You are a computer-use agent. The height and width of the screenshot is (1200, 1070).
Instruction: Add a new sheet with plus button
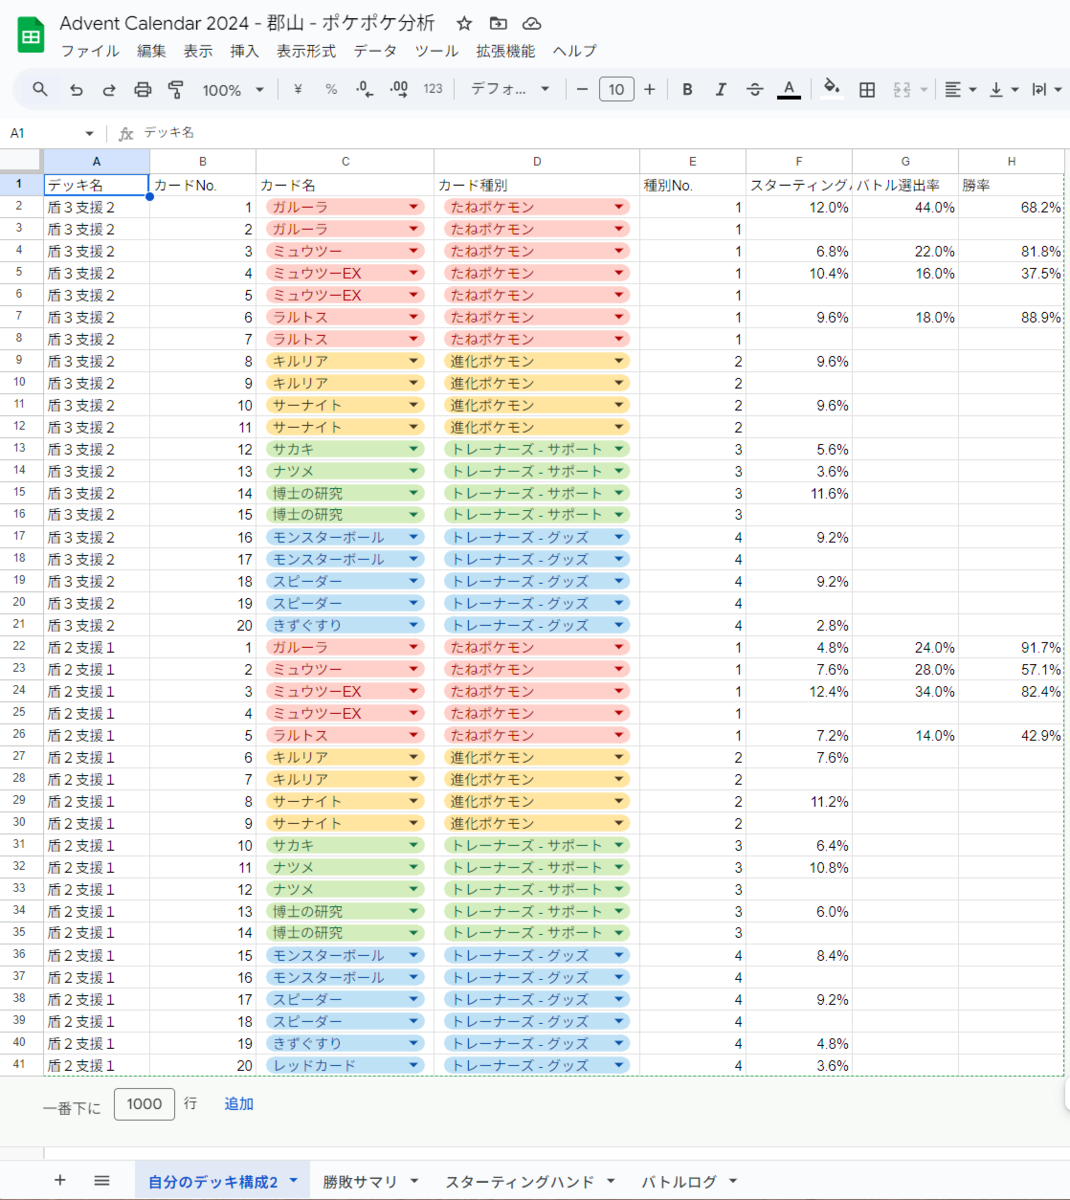(x=60, y=1181)
